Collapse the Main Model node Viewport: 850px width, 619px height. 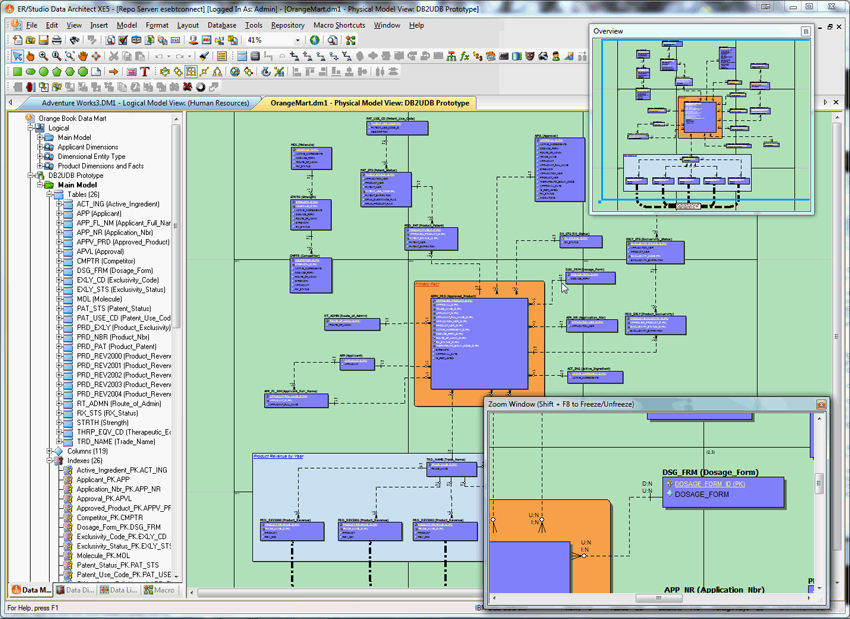[40, 185]
